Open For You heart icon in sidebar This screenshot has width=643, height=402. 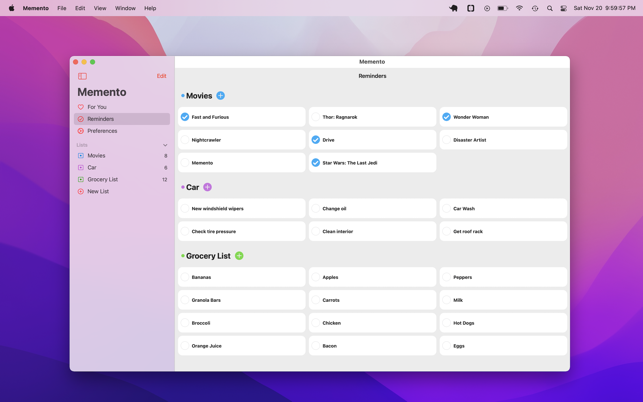[81, 107]
